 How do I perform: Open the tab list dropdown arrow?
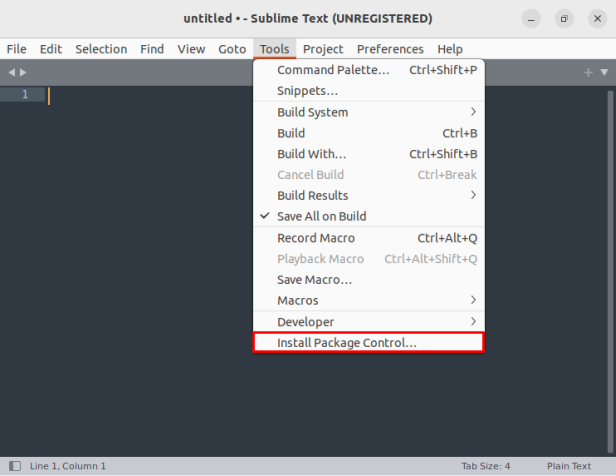pyautogui.click(x=603, y=72)
